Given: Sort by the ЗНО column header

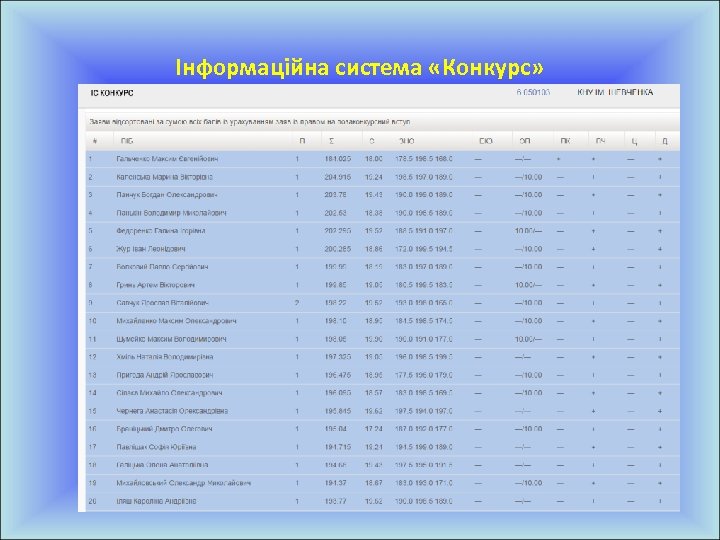Looking at the screenshot, I should [406, 141].
